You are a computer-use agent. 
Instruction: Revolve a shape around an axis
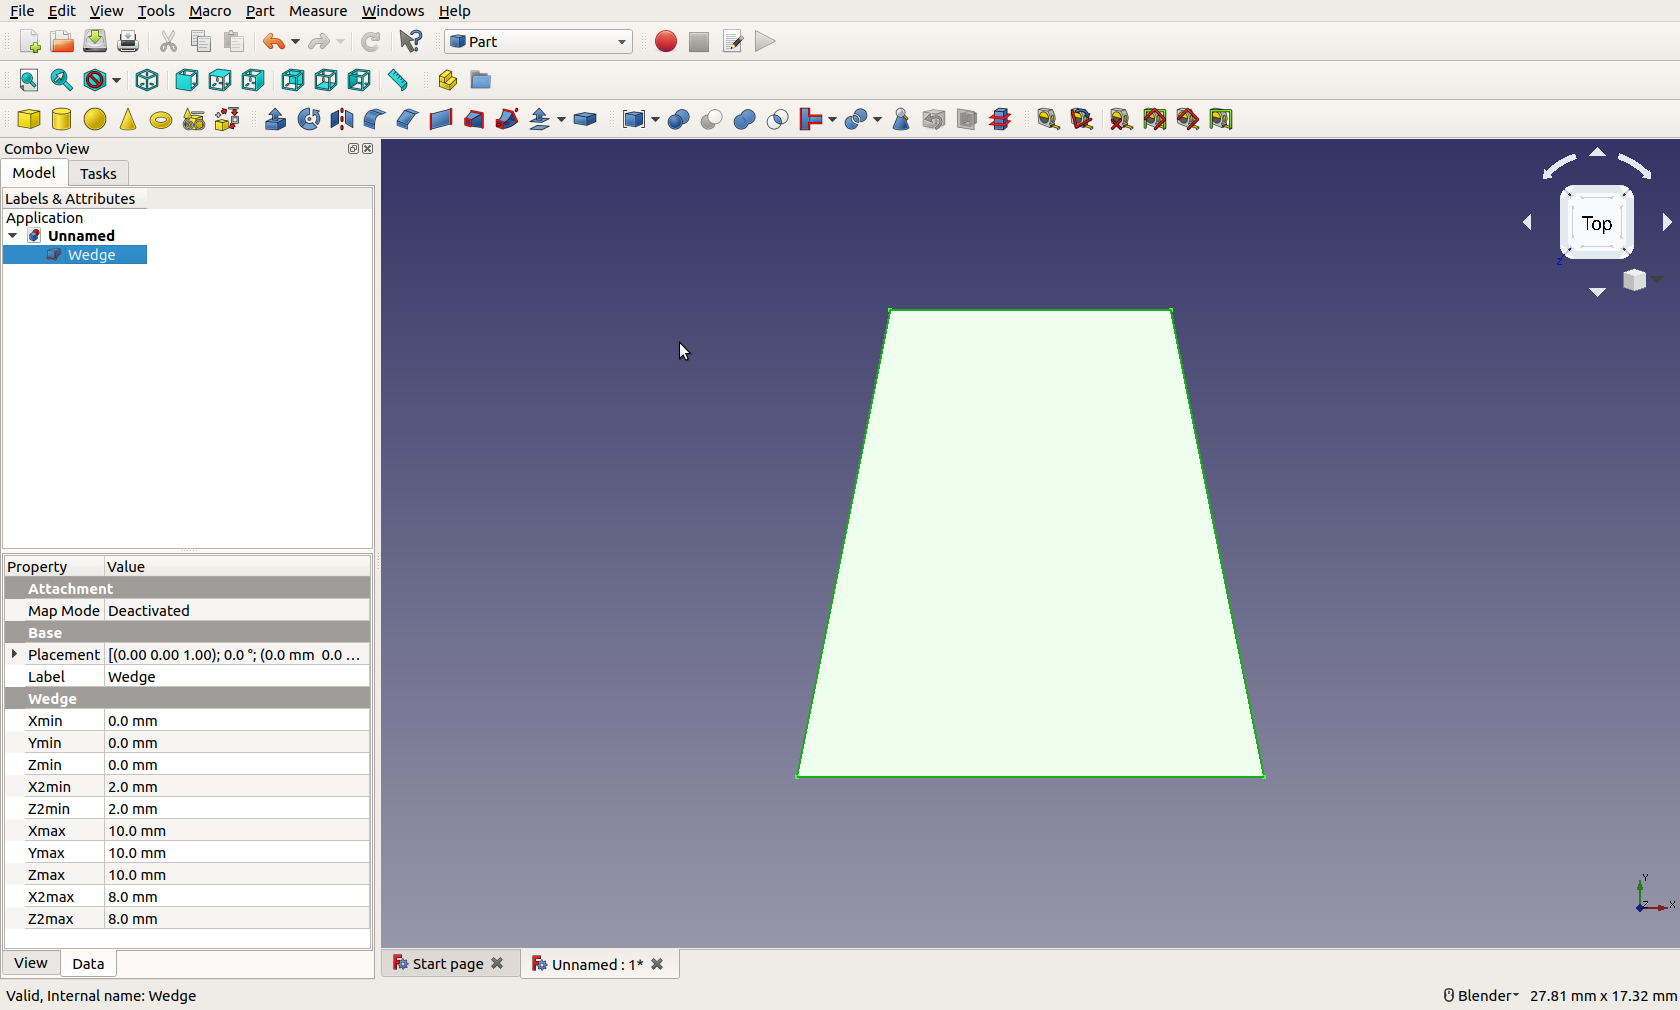coord(309,119)
